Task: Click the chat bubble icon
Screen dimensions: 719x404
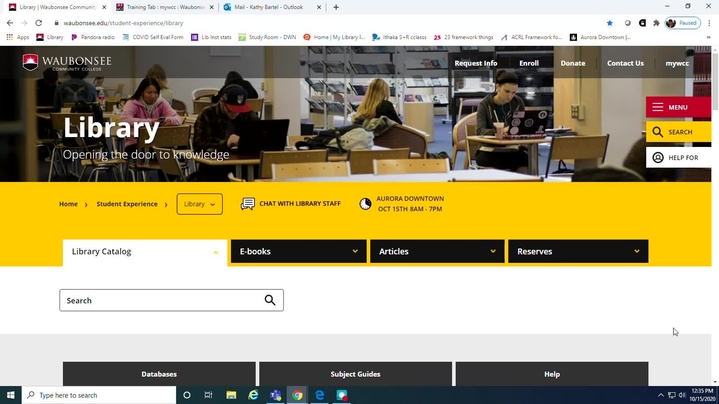Action: point(248,204)
